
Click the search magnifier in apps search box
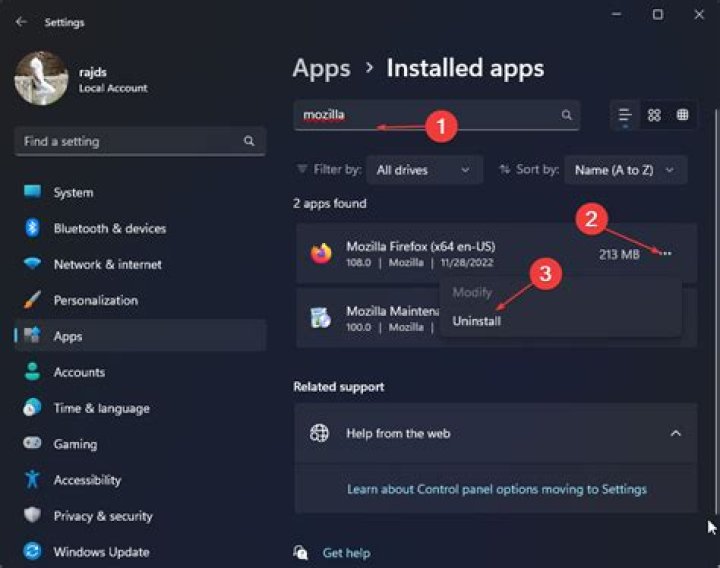pyautogui.click(x=567, y=115)
